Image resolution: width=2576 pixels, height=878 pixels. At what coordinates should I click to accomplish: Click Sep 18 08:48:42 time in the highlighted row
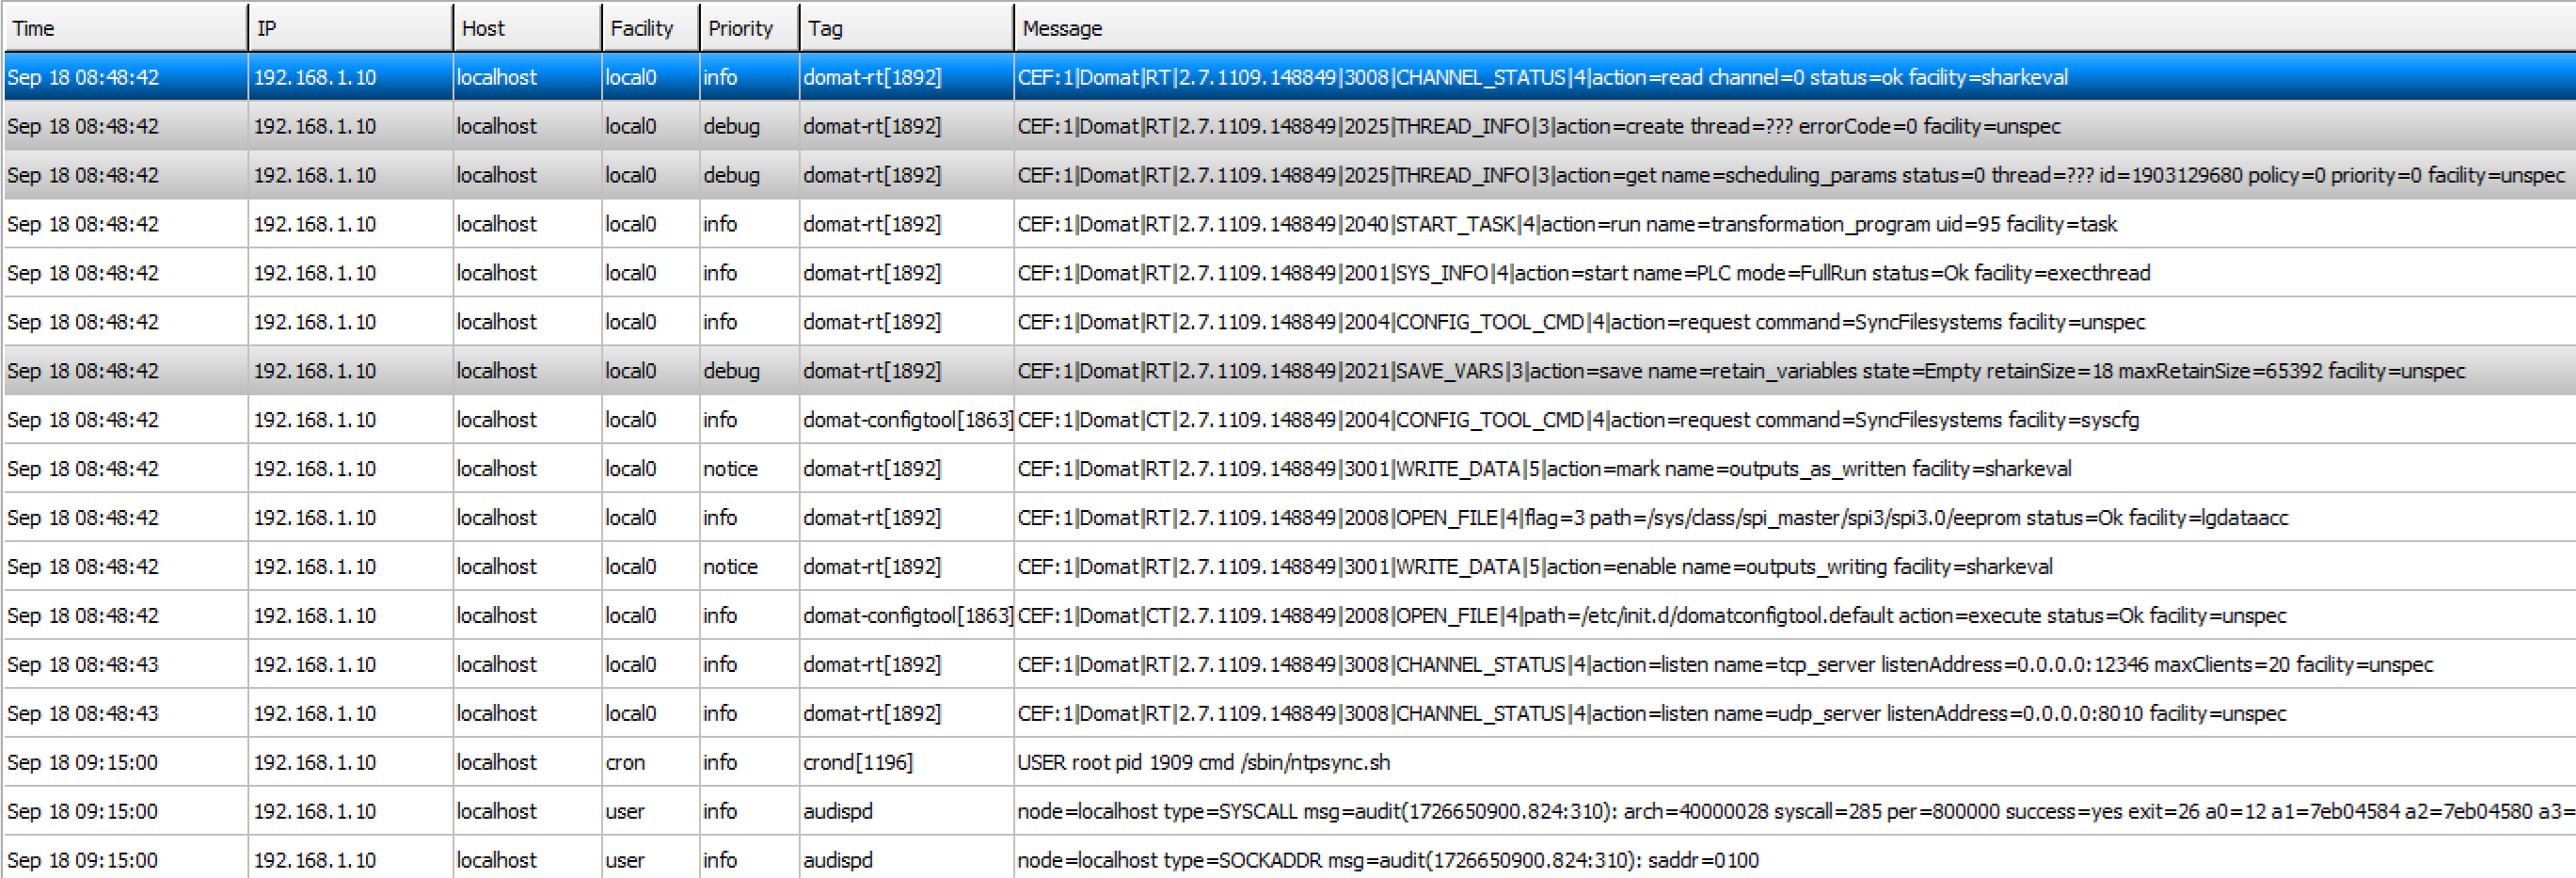(83, 77)
